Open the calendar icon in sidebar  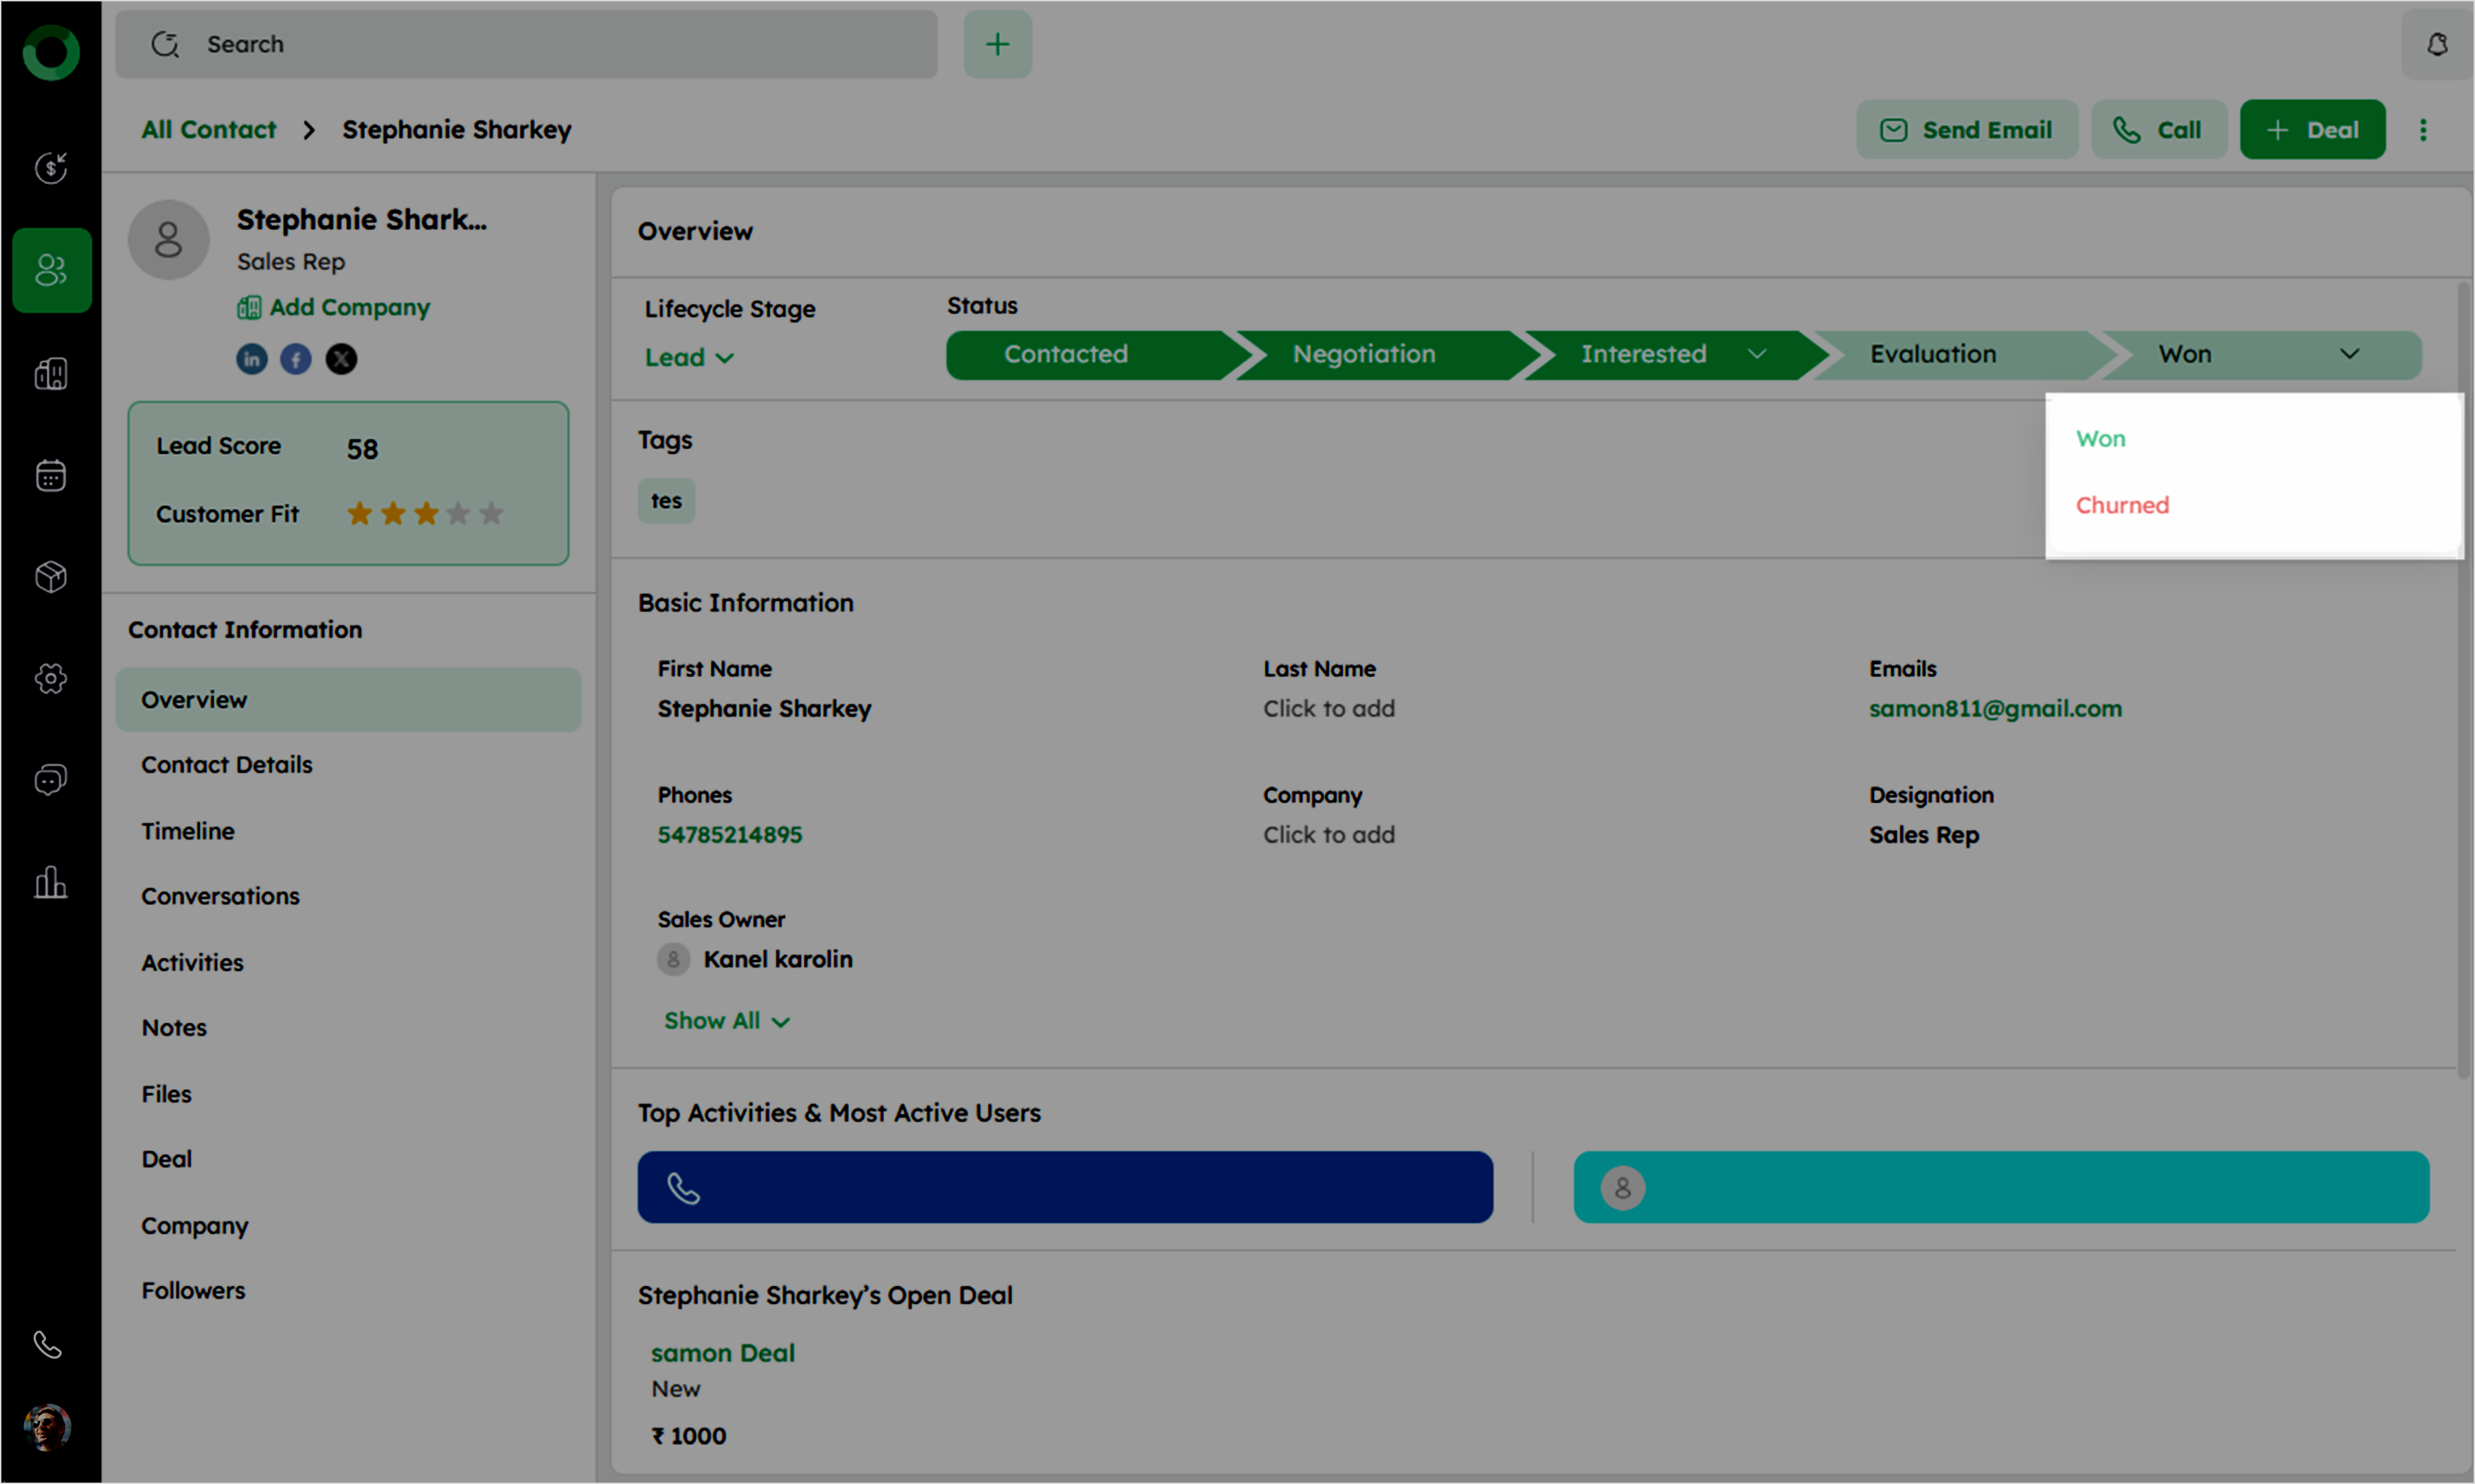click(51, 476)
